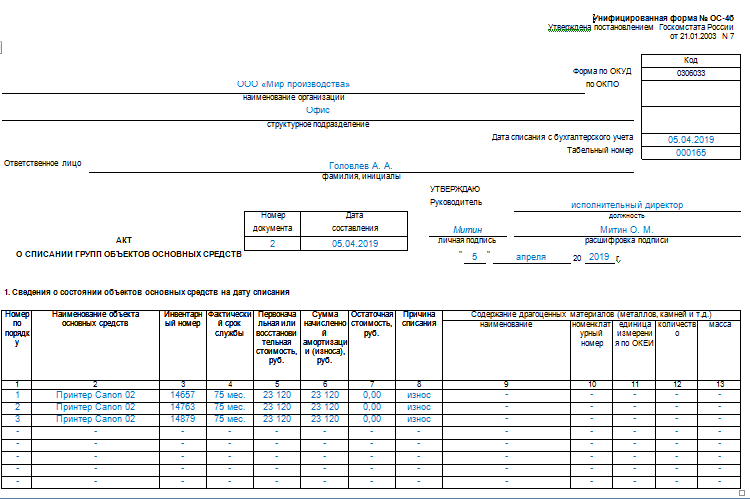Image resolution: width=750 pixels, height=499 pixels.
Task: Click signature decoding 'Митин О. М.'
Action: tap(627, 230)
